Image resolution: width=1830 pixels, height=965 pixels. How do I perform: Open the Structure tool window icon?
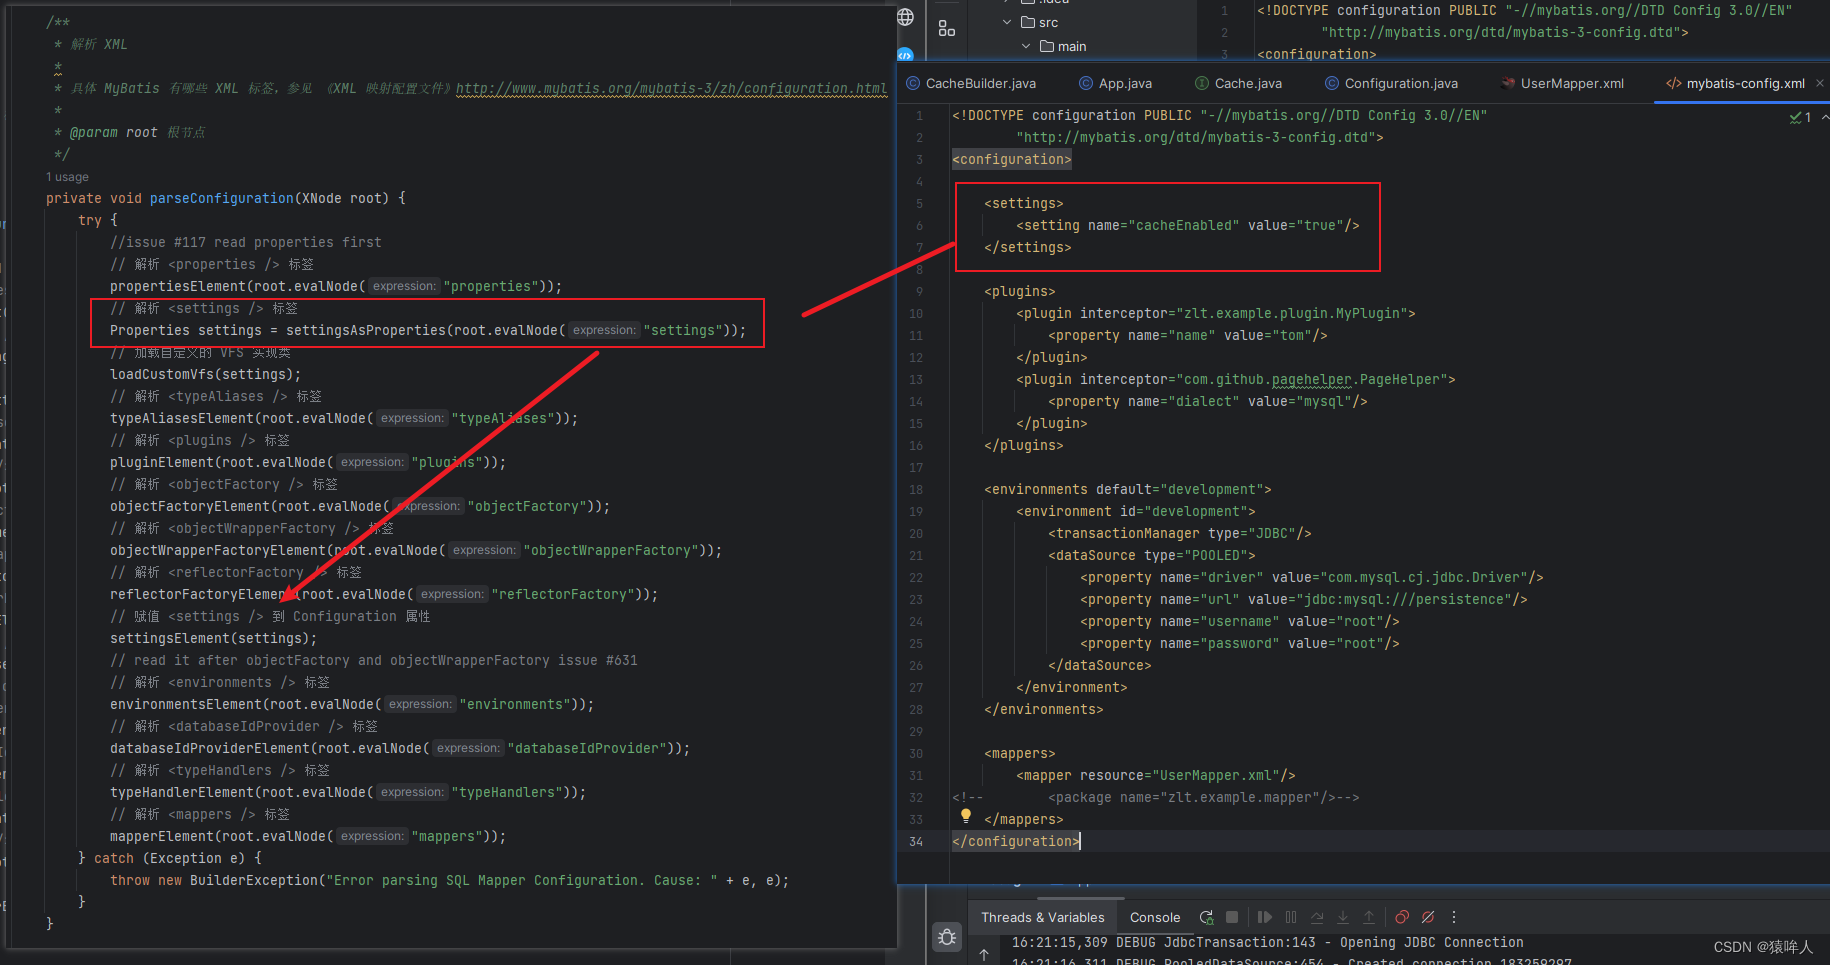pyautogui.click(x=946, y=29)
